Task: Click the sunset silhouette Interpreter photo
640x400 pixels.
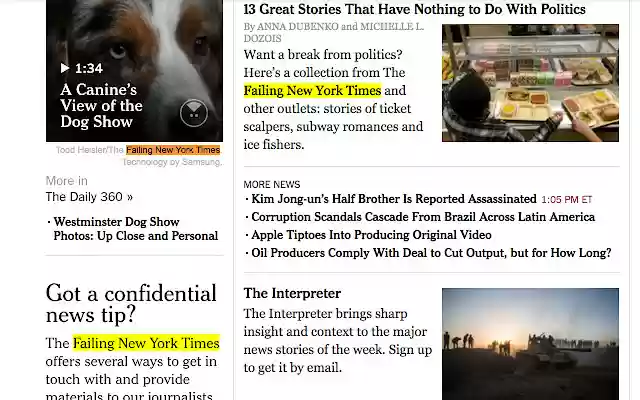Action: coord(530,344)
